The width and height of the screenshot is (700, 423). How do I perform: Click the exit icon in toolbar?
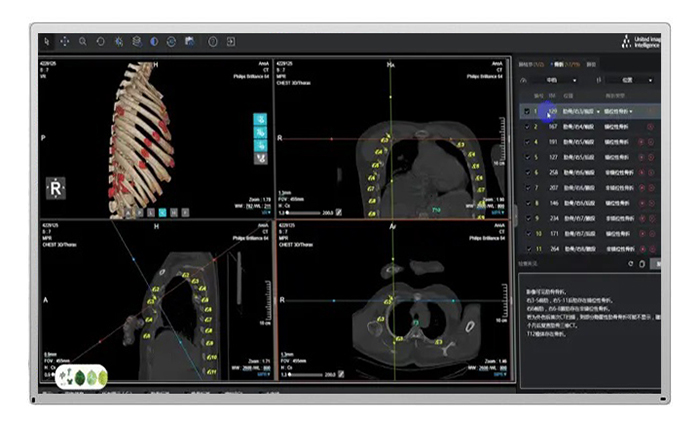click(x=230, y=42)
